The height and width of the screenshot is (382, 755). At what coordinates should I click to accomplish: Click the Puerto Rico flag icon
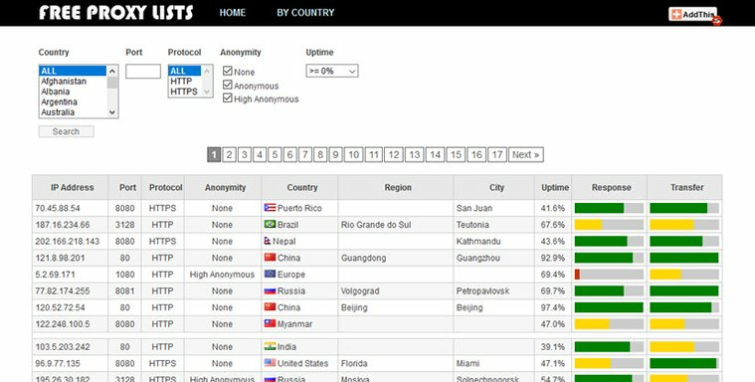coord(270,208)
